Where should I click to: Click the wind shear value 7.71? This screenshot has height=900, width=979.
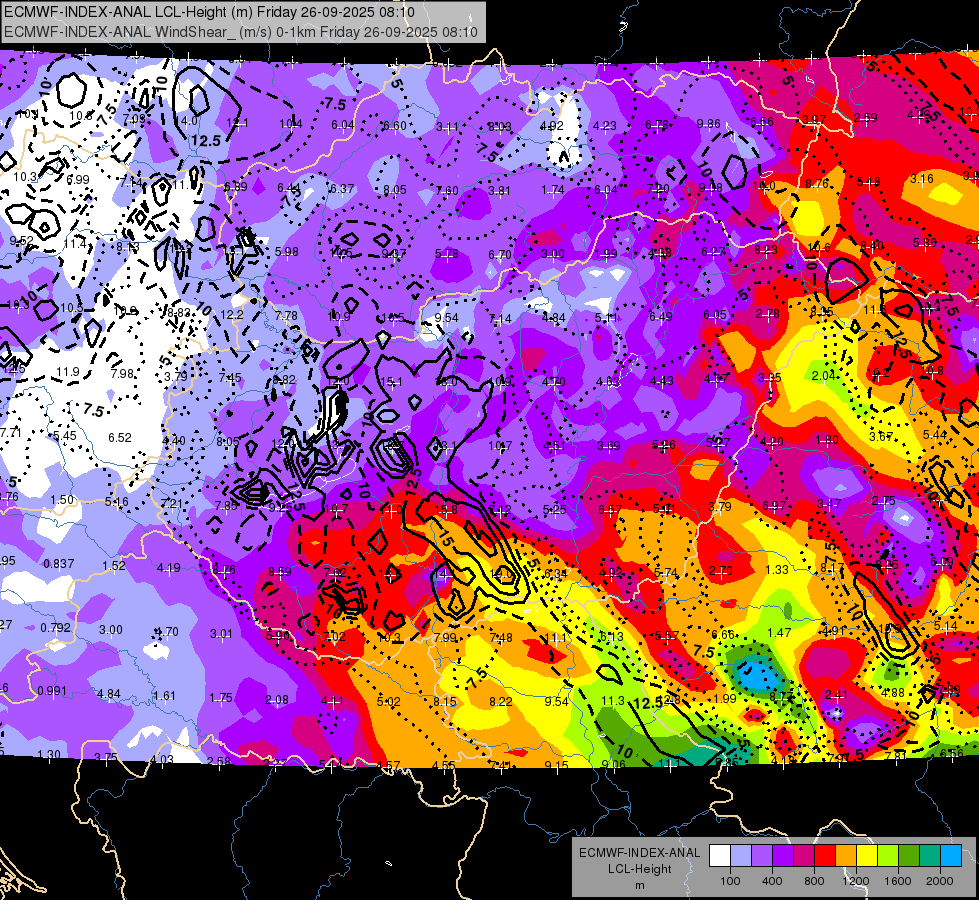pyautogui.click(x=11, y=433)
